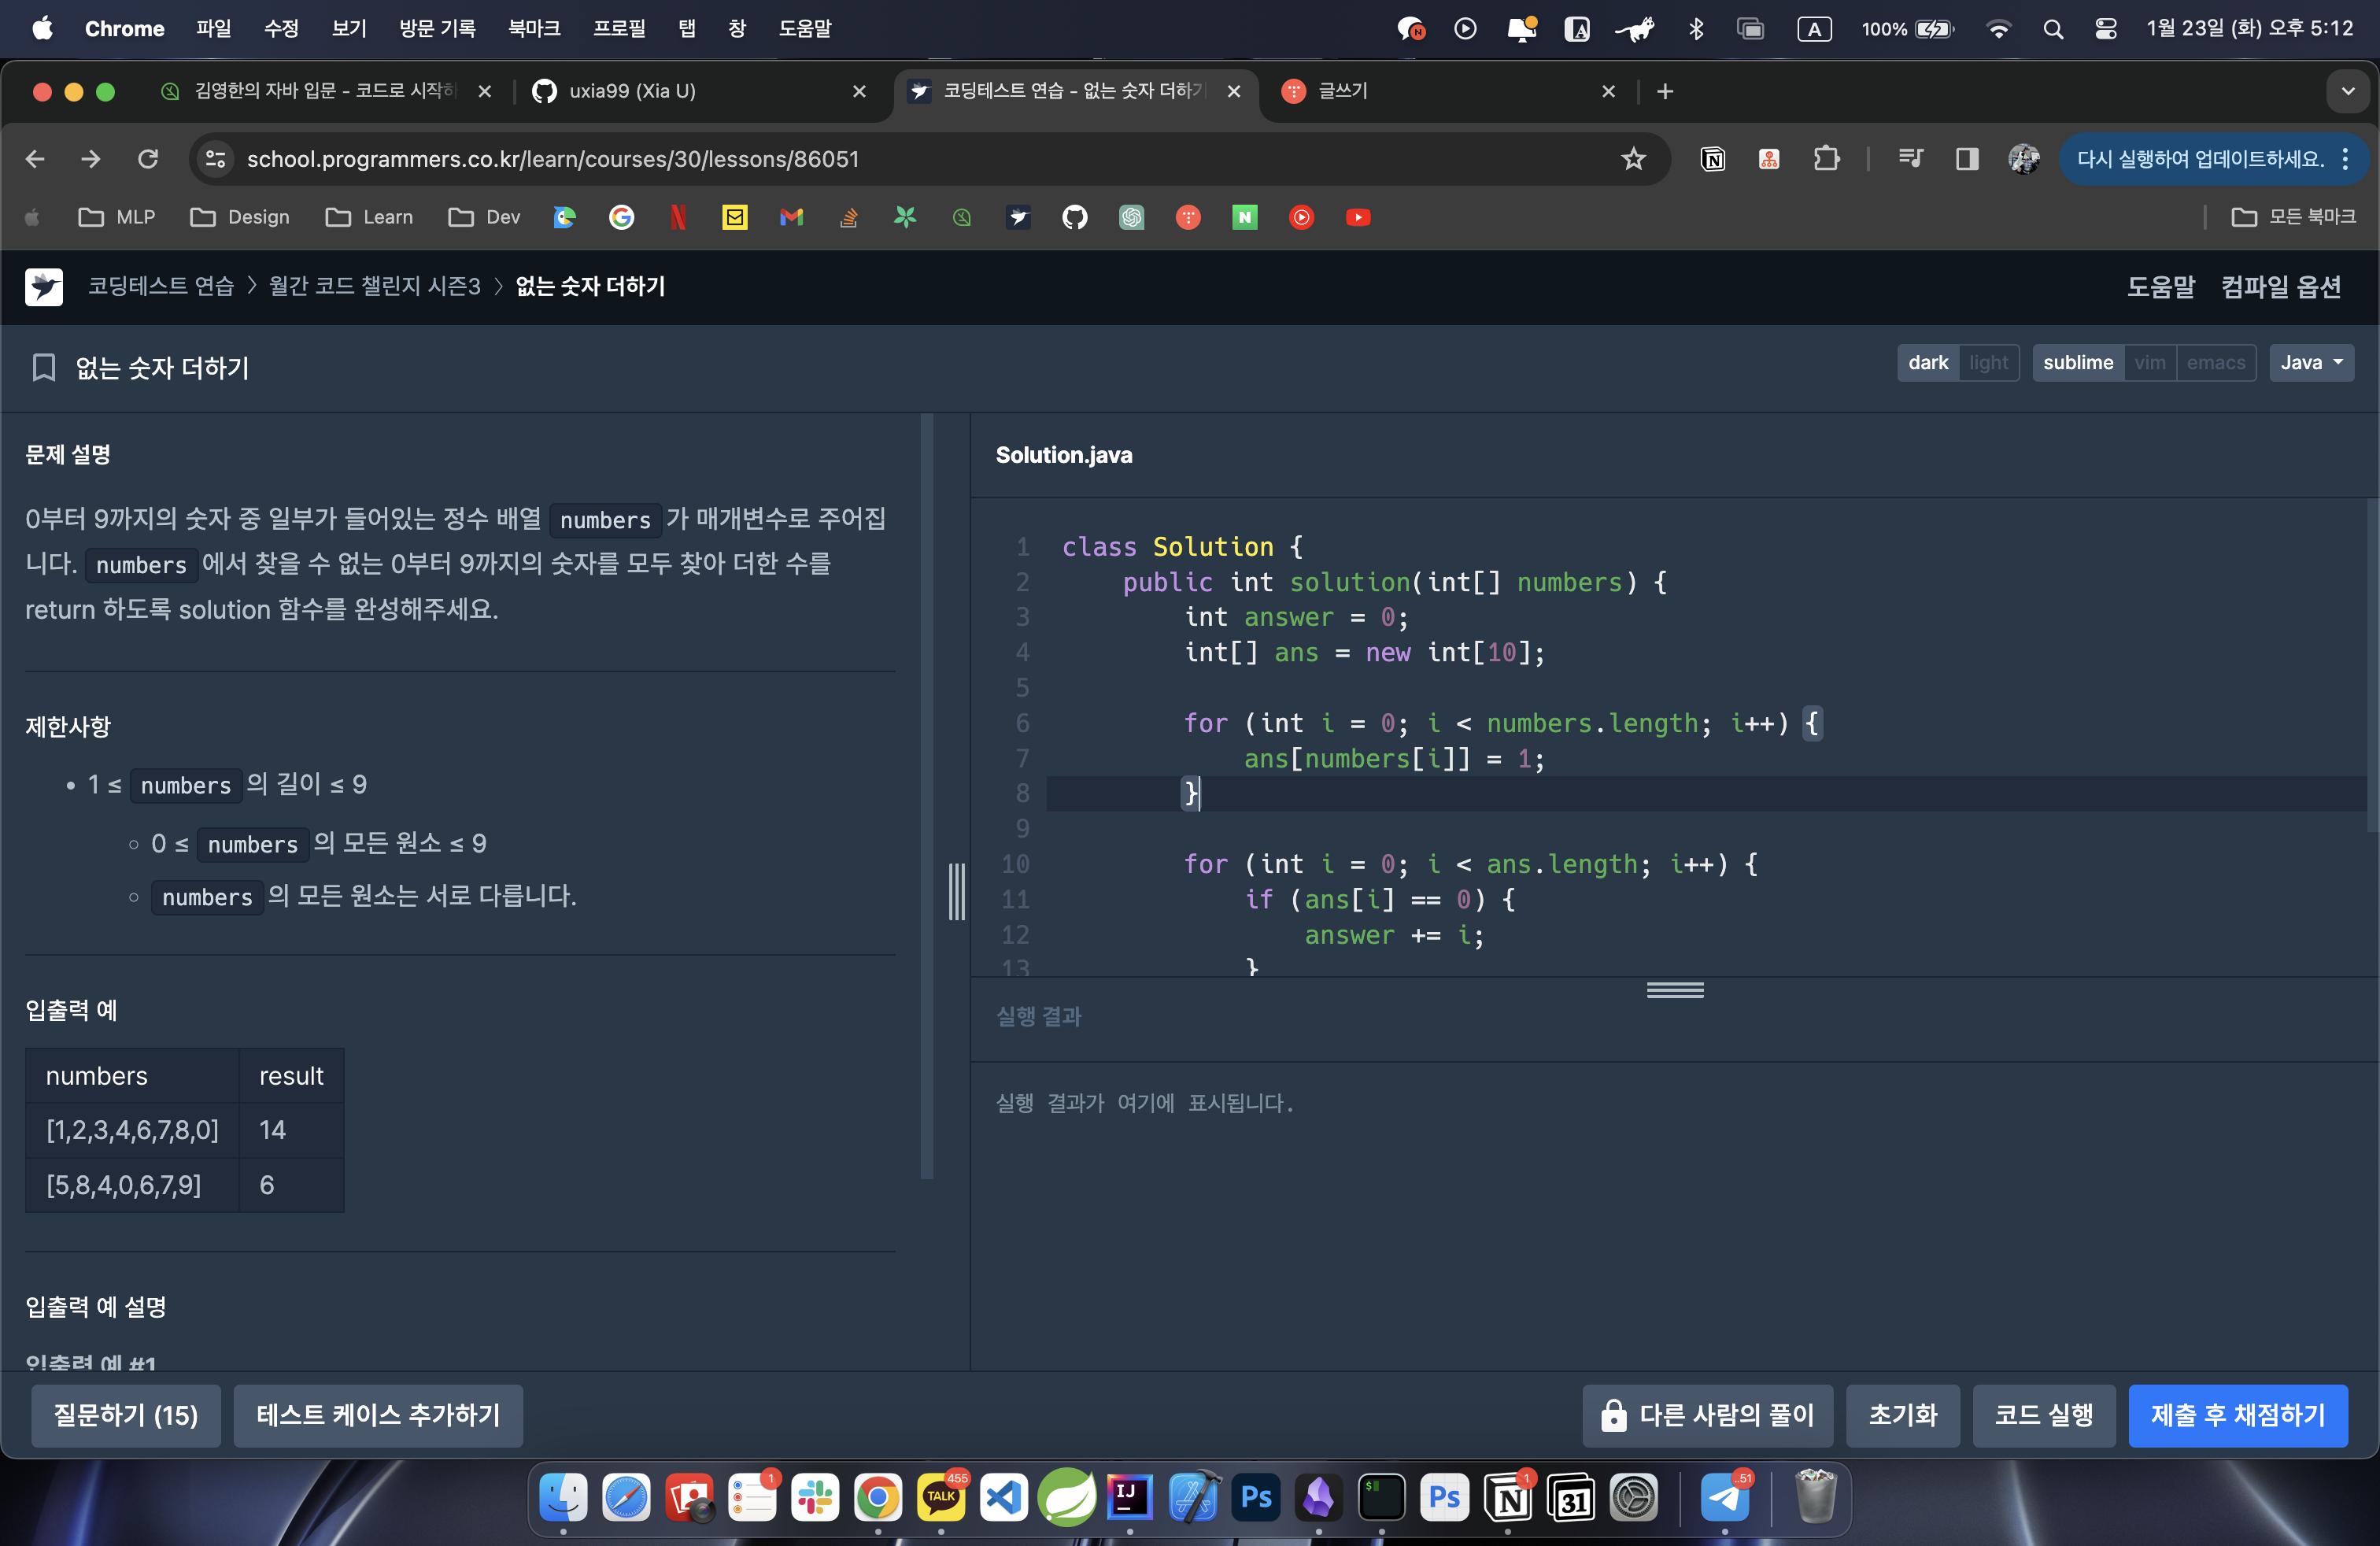Switch the editor keymap to vim

(2149, 363)
